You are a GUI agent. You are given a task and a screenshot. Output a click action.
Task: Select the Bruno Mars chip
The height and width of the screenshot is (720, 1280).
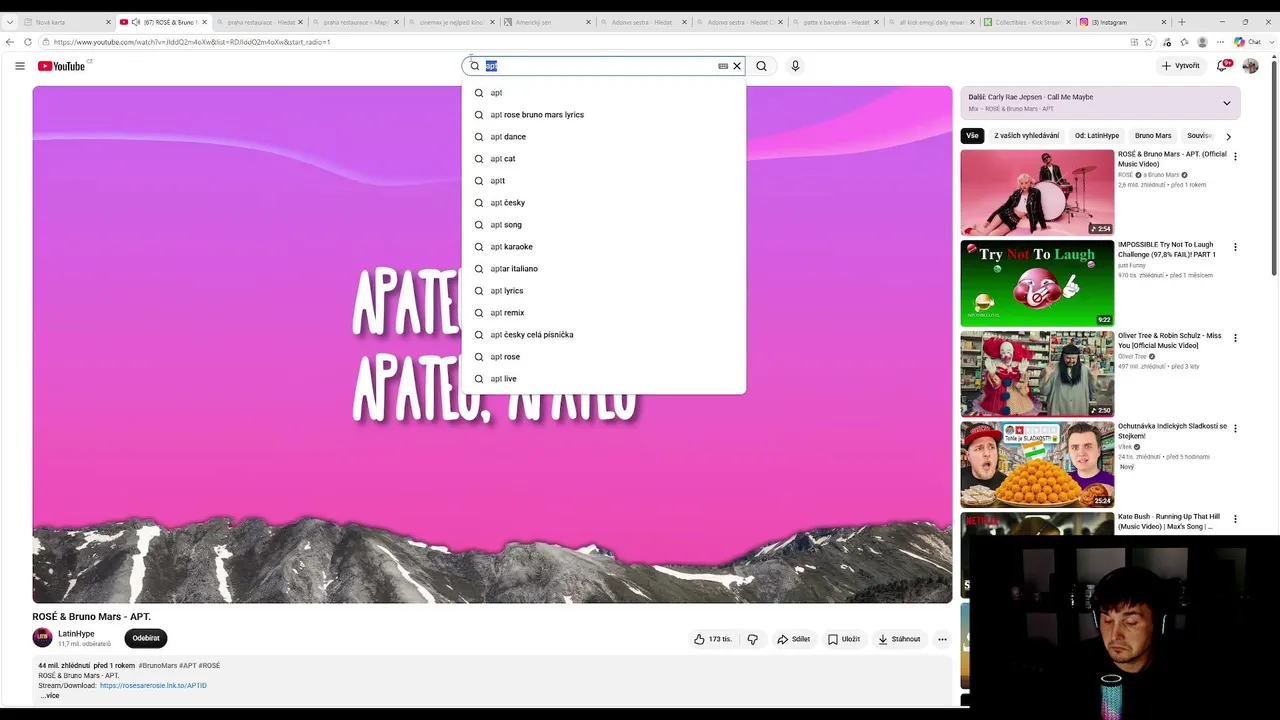click(1153, 136)
